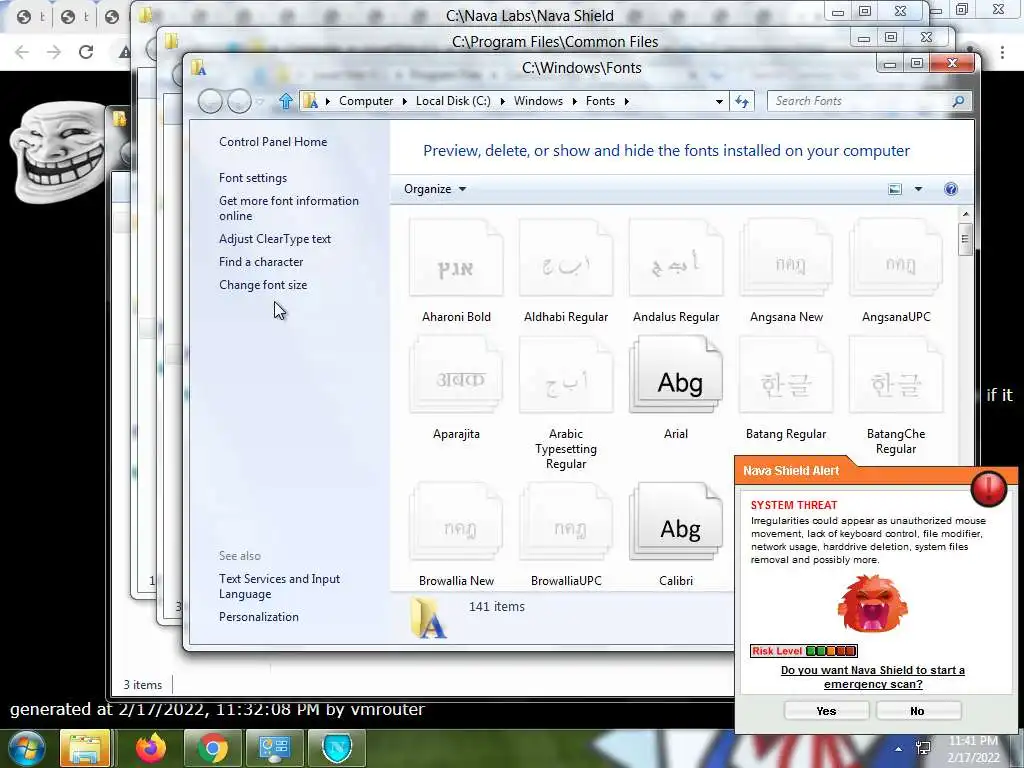Open Font settings link
The width and height of the screenshot is (1024, 768).
[x=253, y=178]
